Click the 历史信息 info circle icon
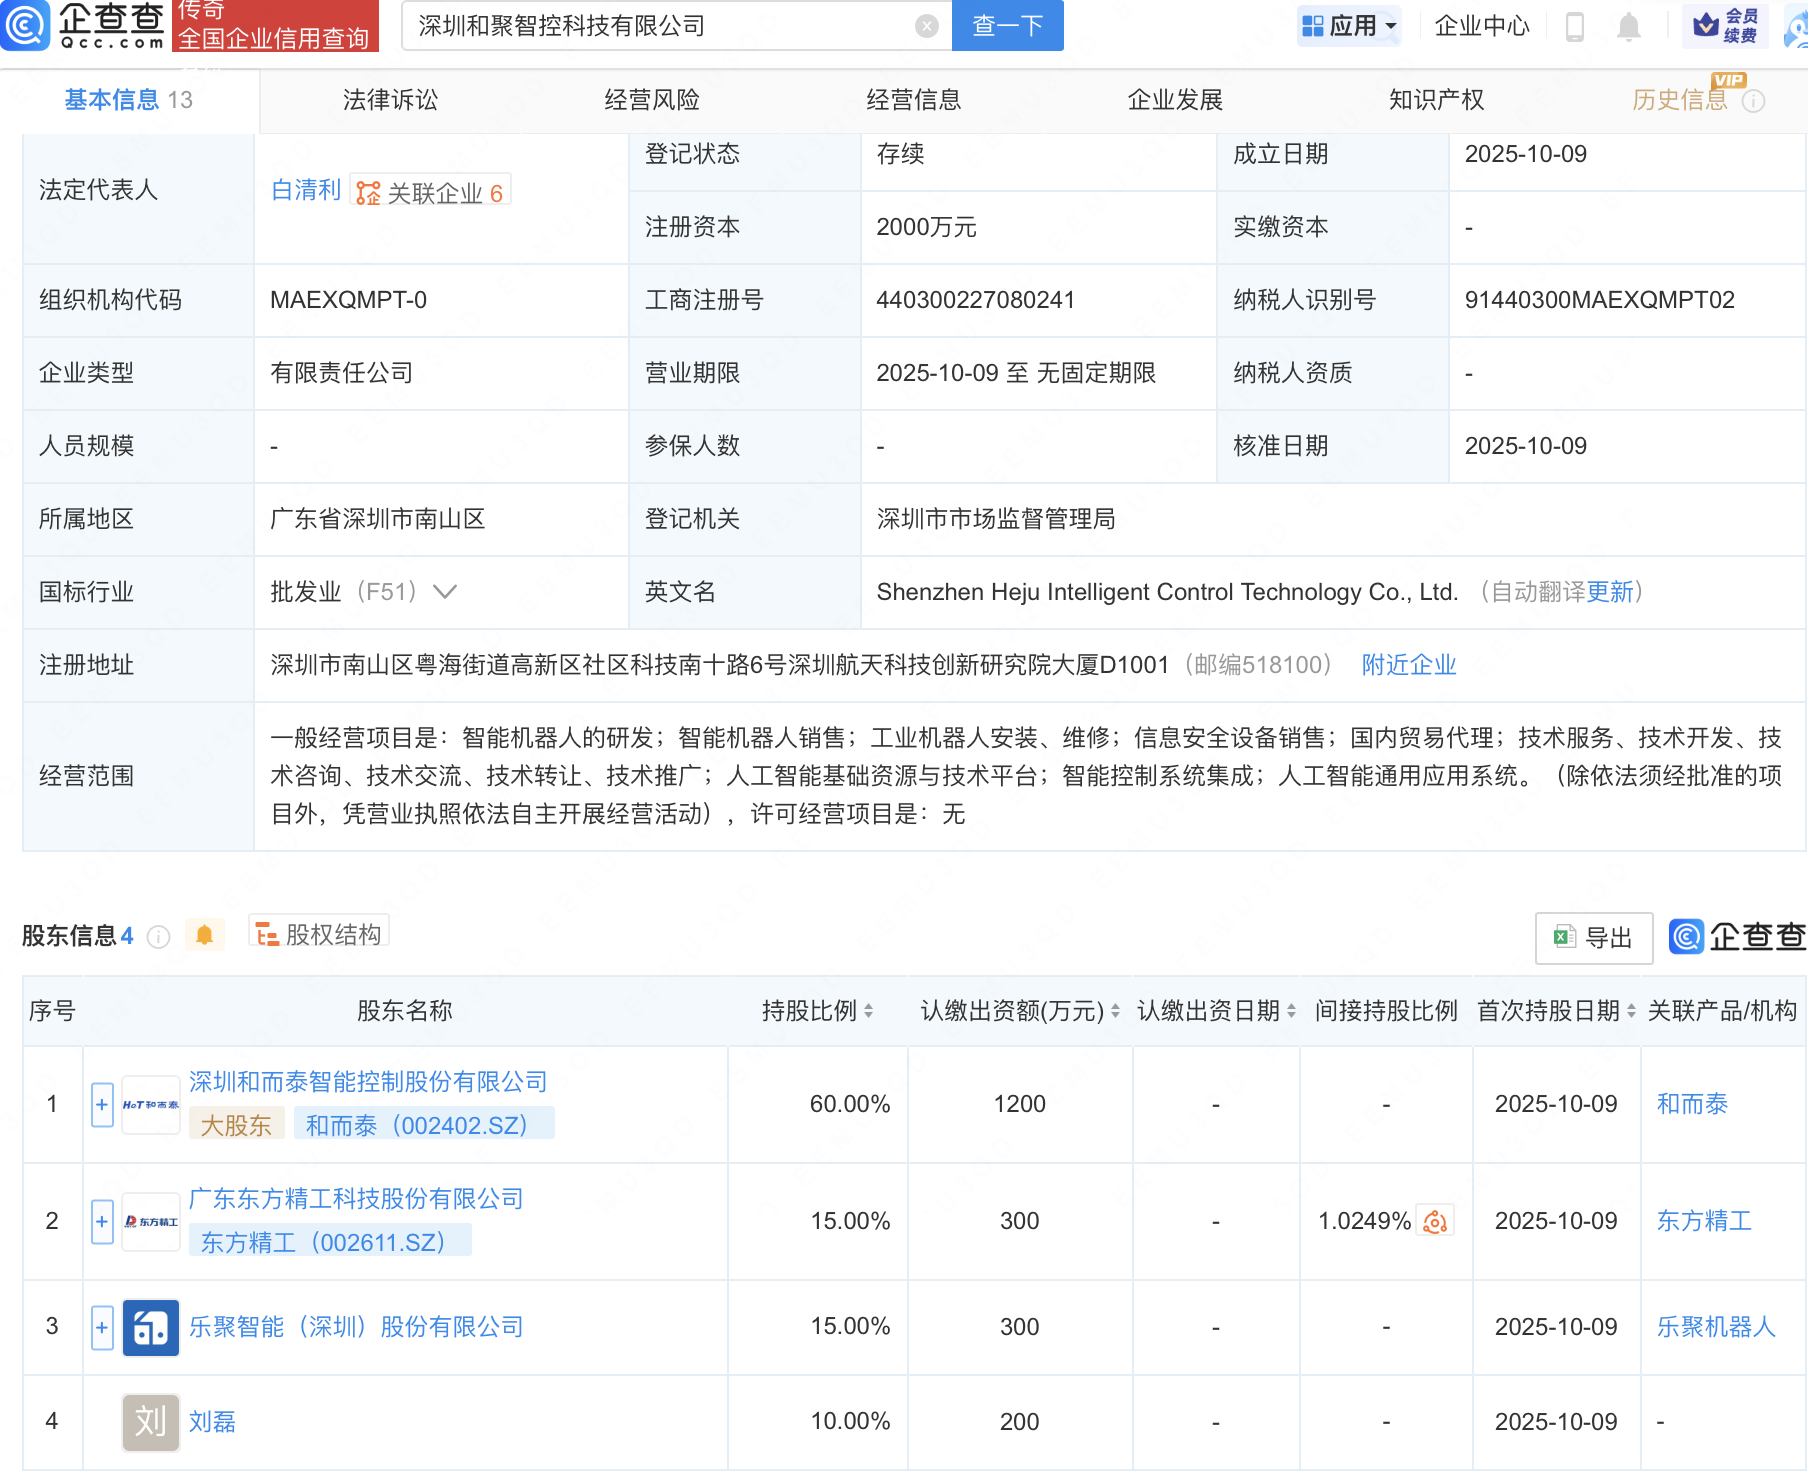The image size is (1808, 1472). [x=1754, y=101]
